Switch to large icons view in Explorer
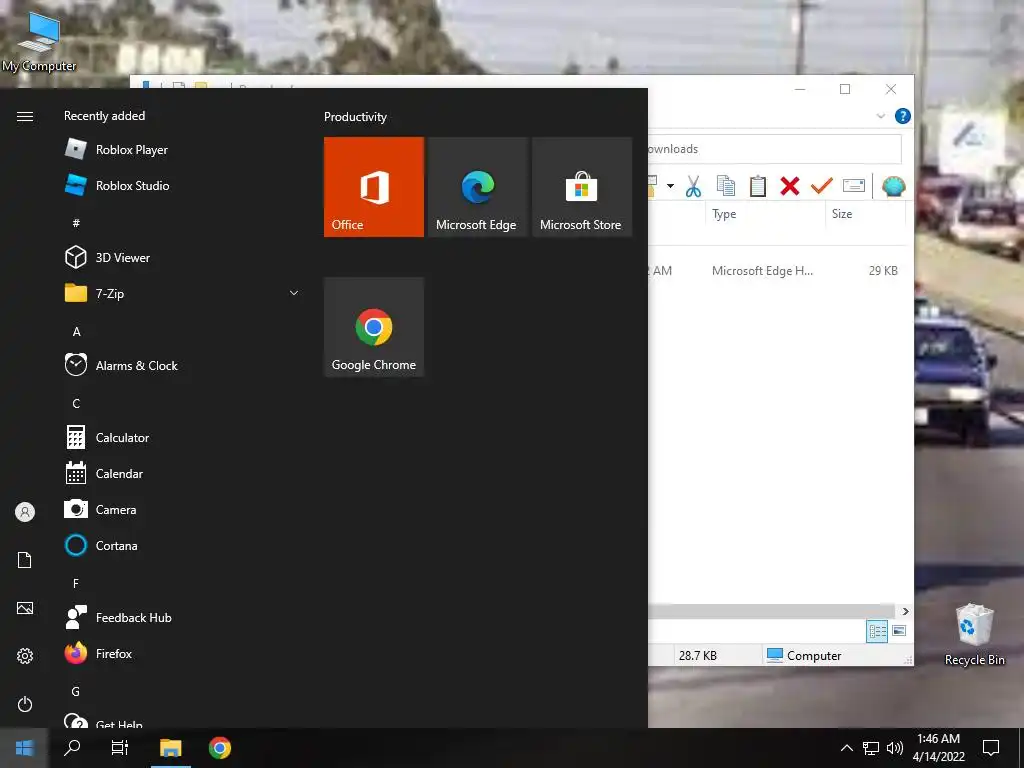 coord(899,631)
